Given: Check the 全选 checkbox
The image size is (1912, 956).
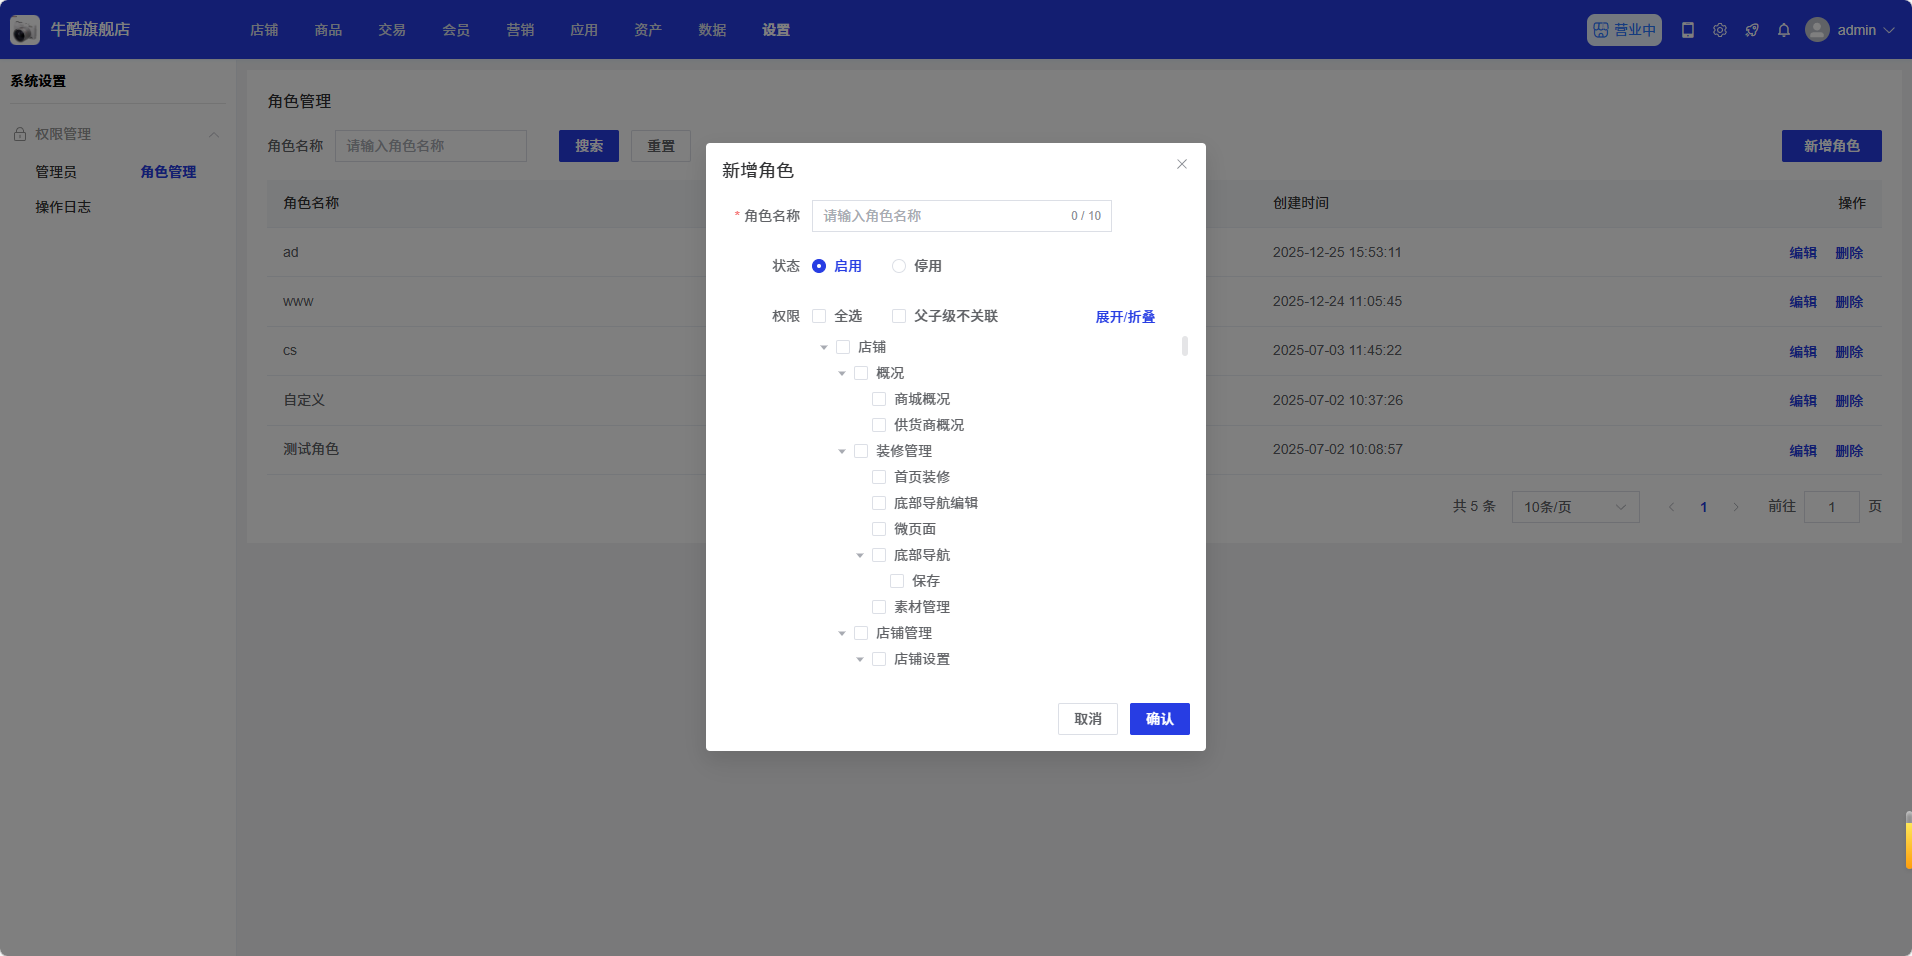Looking at the screenshot, I should tap(819, 316).
